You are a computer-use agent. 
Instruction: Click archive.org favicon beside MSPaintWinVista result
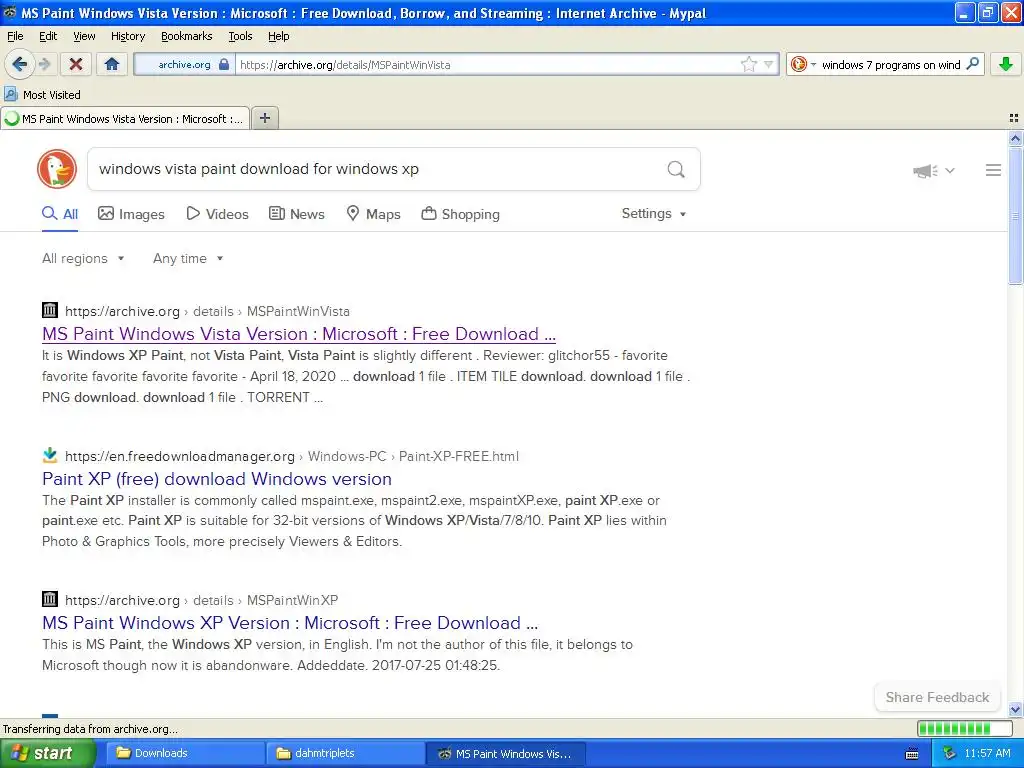point(50,310)
